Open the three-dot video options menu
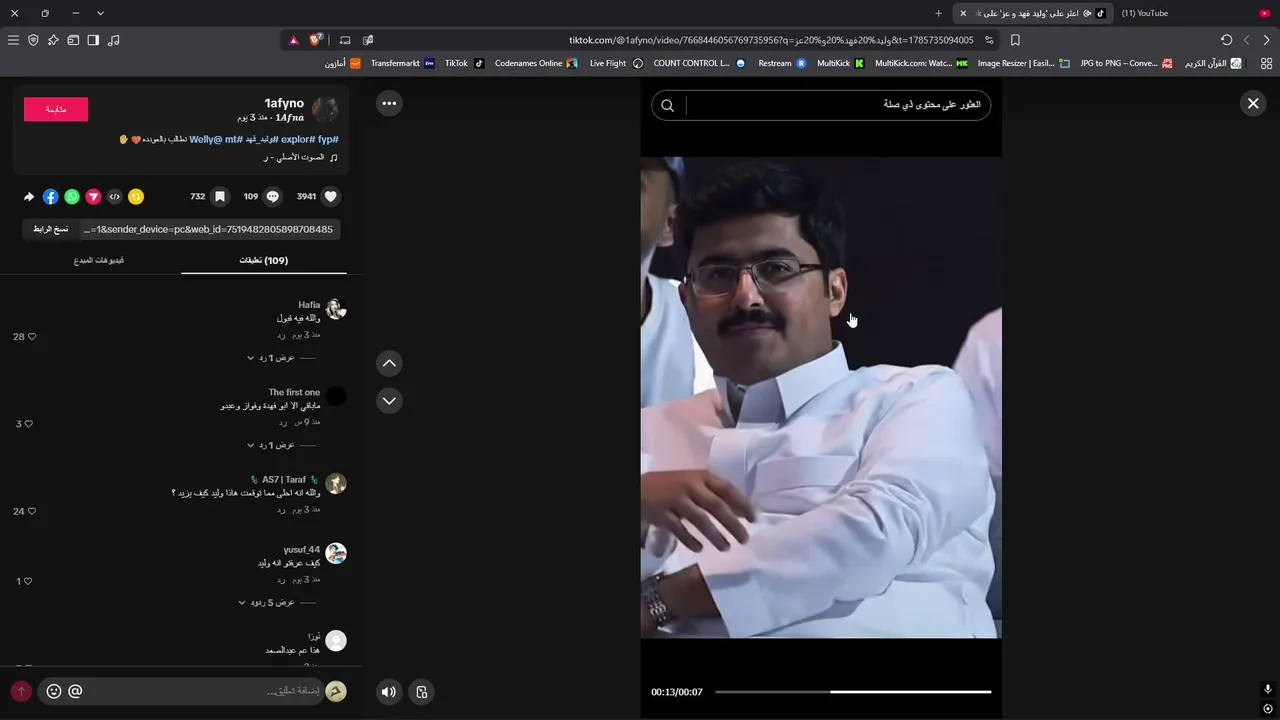This screenshot has height=720, width=1280. [x=389, y=103]
